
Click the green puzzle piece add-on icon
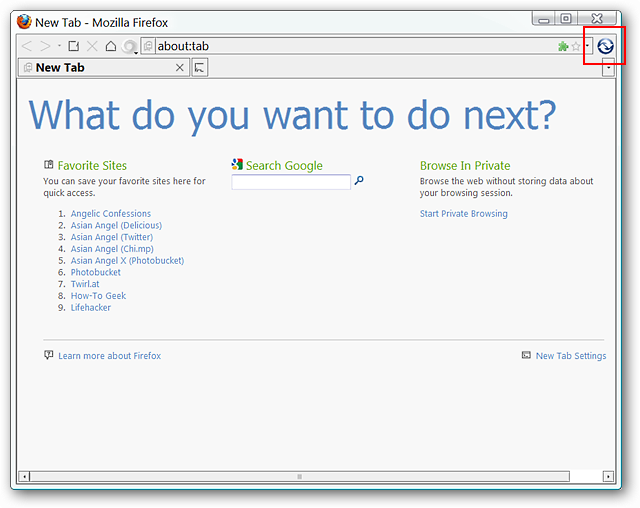(563, 47)
